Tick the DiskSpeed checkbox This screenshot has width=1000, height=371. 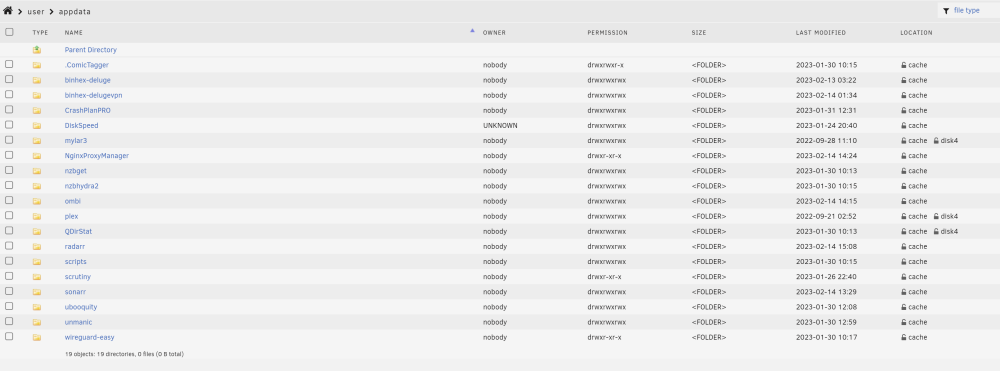pyautogui.click(x=9, y=124)
